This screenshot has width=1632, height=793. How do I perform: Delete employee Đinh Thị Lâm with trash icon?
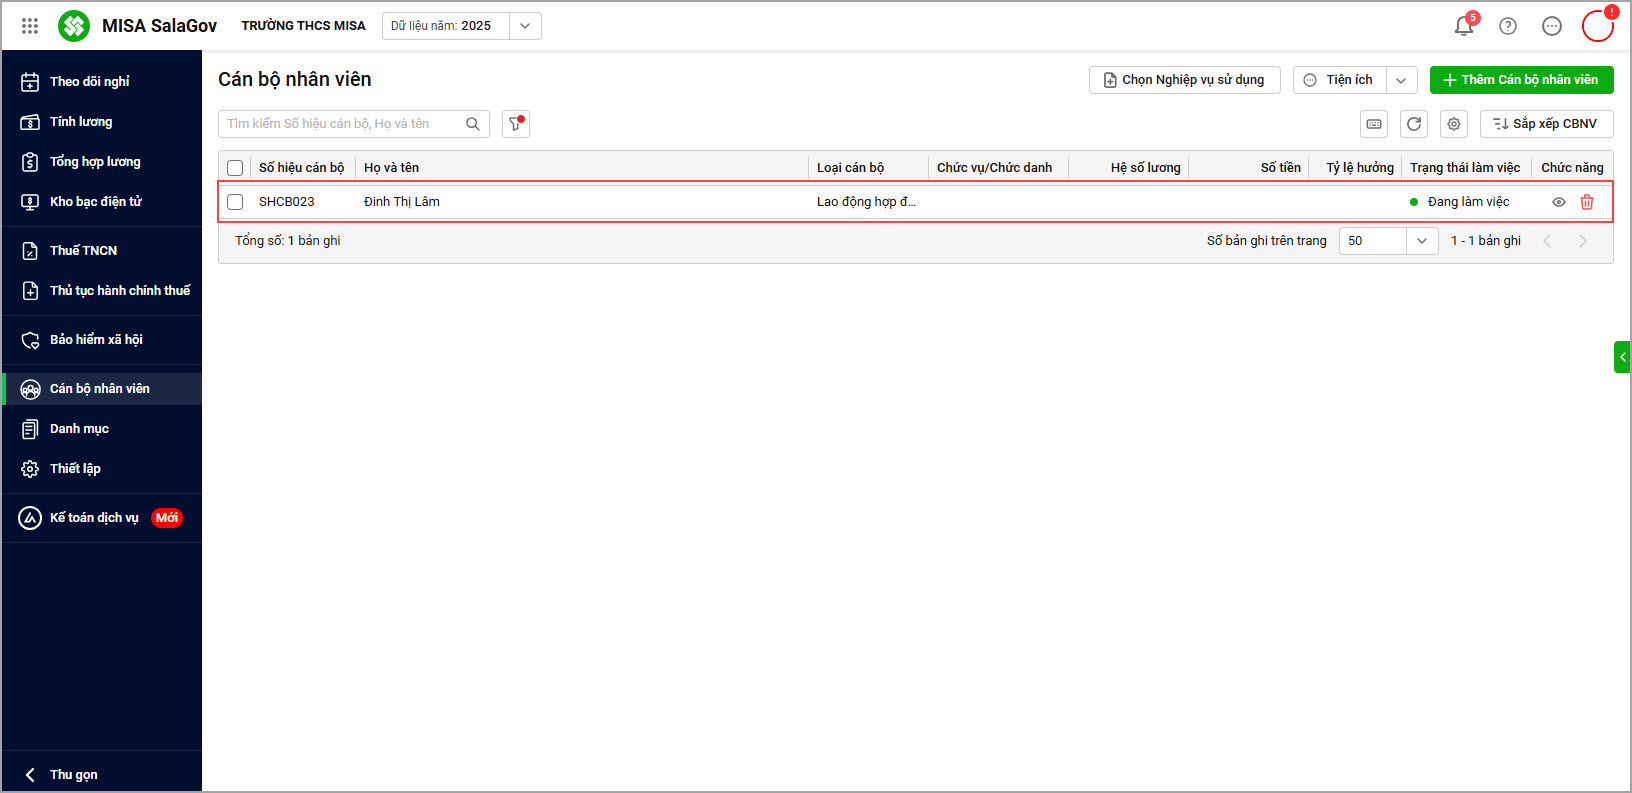(x=1587, y=202)
